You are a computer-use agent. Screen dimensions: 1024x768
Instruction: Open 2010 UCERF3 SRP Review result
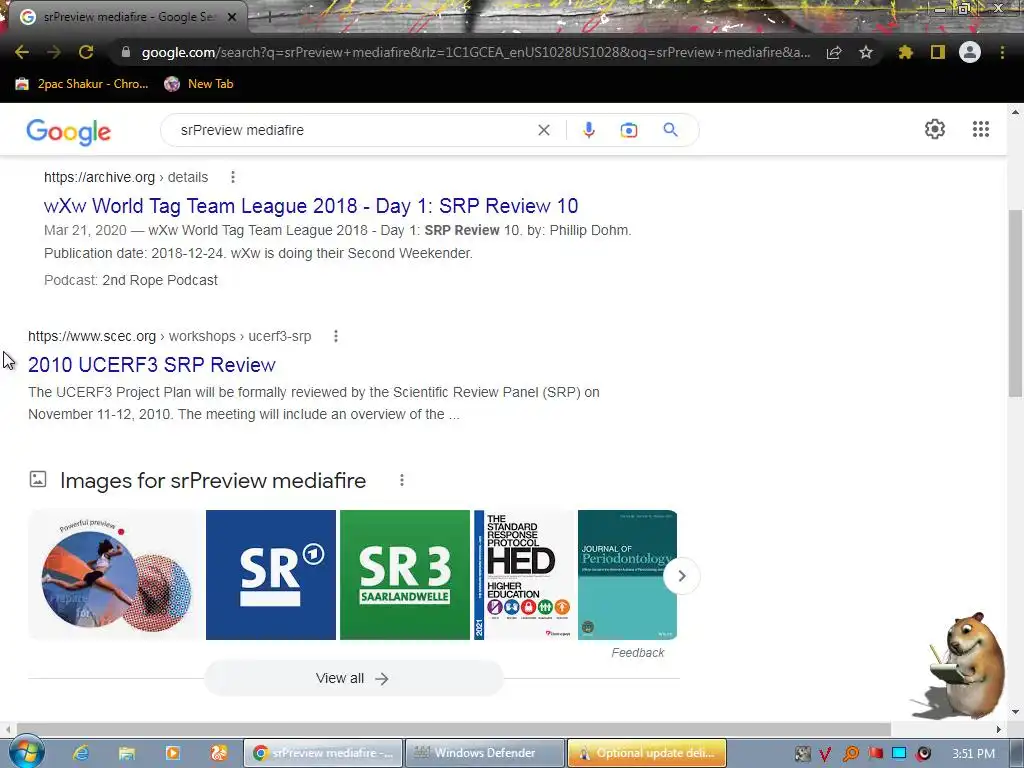(152, 365)
